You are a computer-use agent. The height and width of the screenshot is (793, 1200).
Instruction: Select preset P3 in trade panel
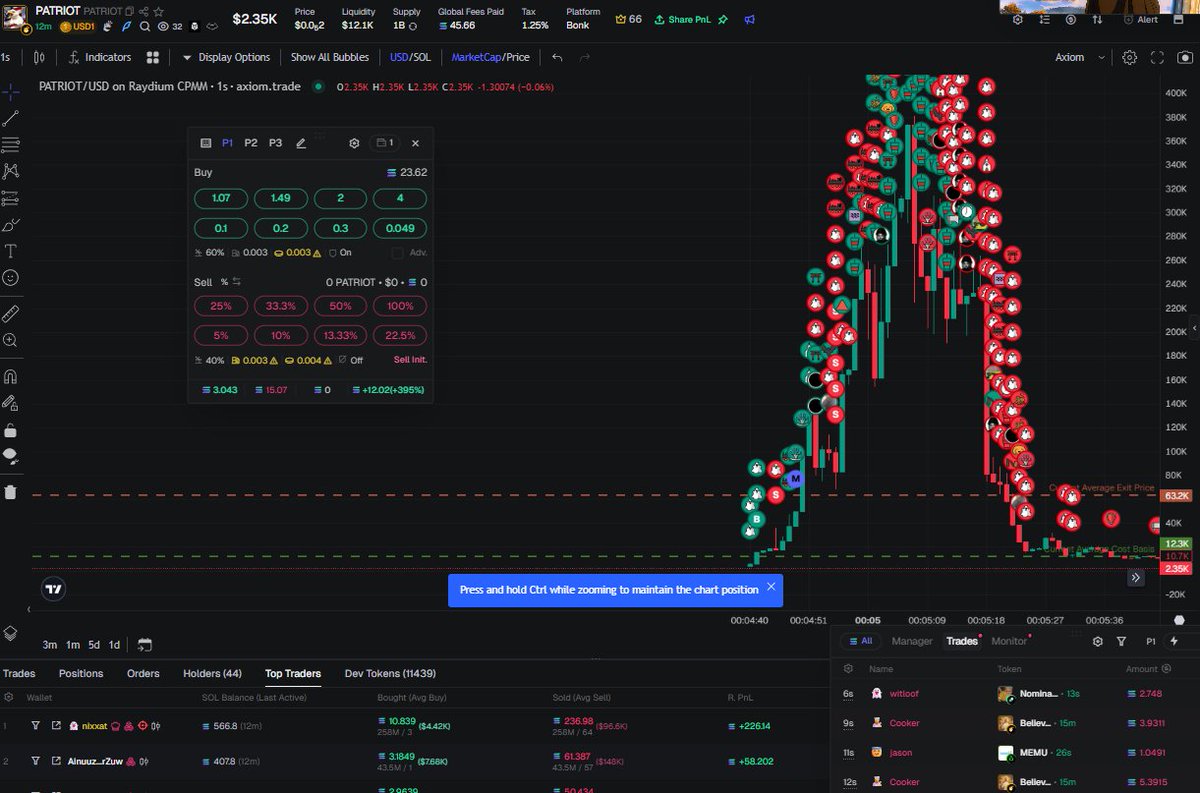click(x=275, y=143)
